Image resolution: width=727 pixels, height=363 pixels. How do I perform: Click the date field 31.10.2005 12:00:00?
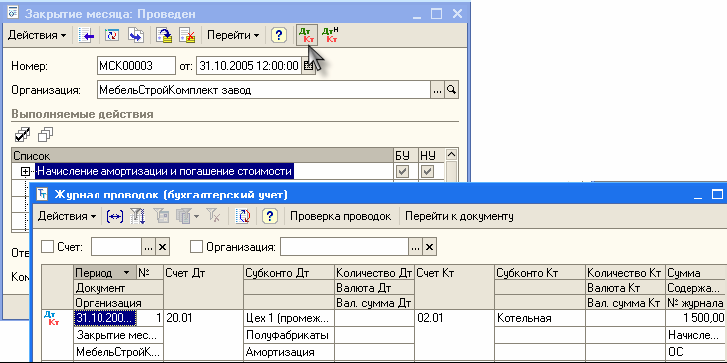pos(249,66)
